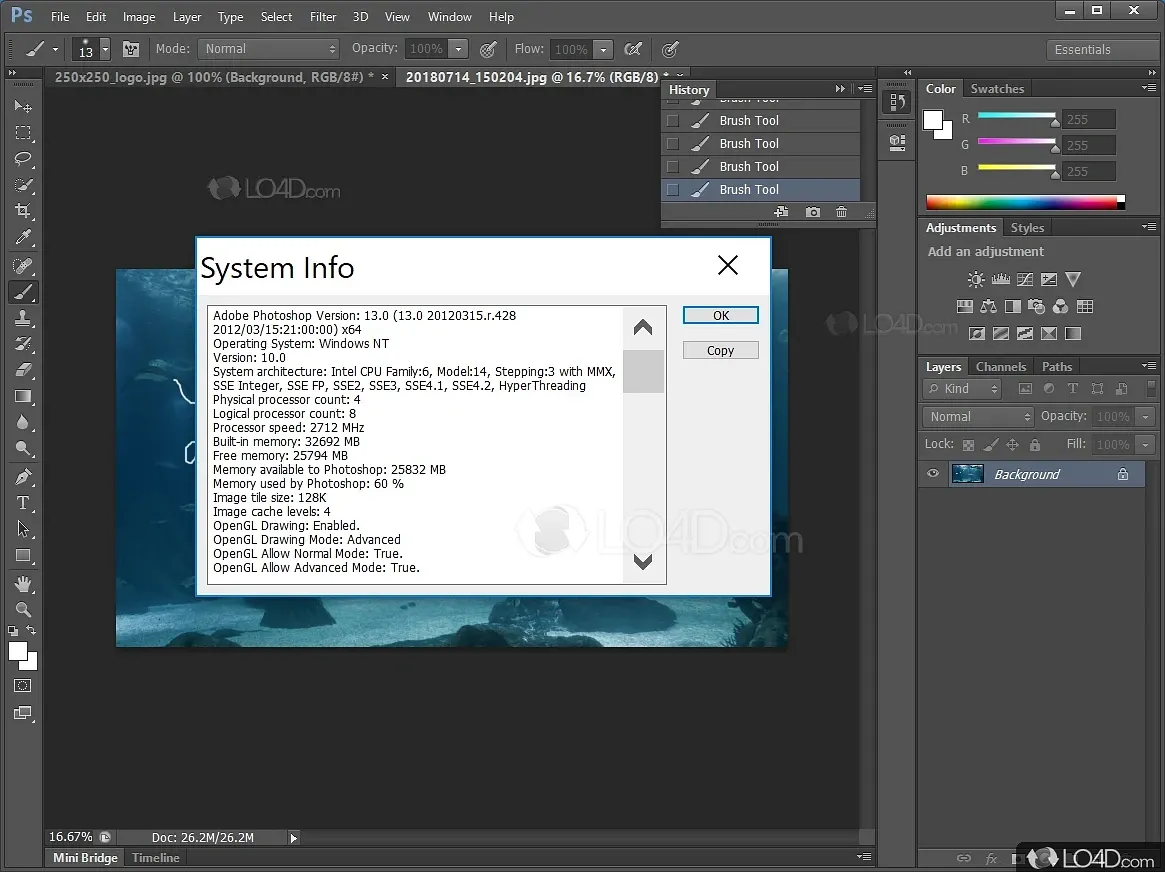Toggle pressure control for size

[x=670, y=49]
